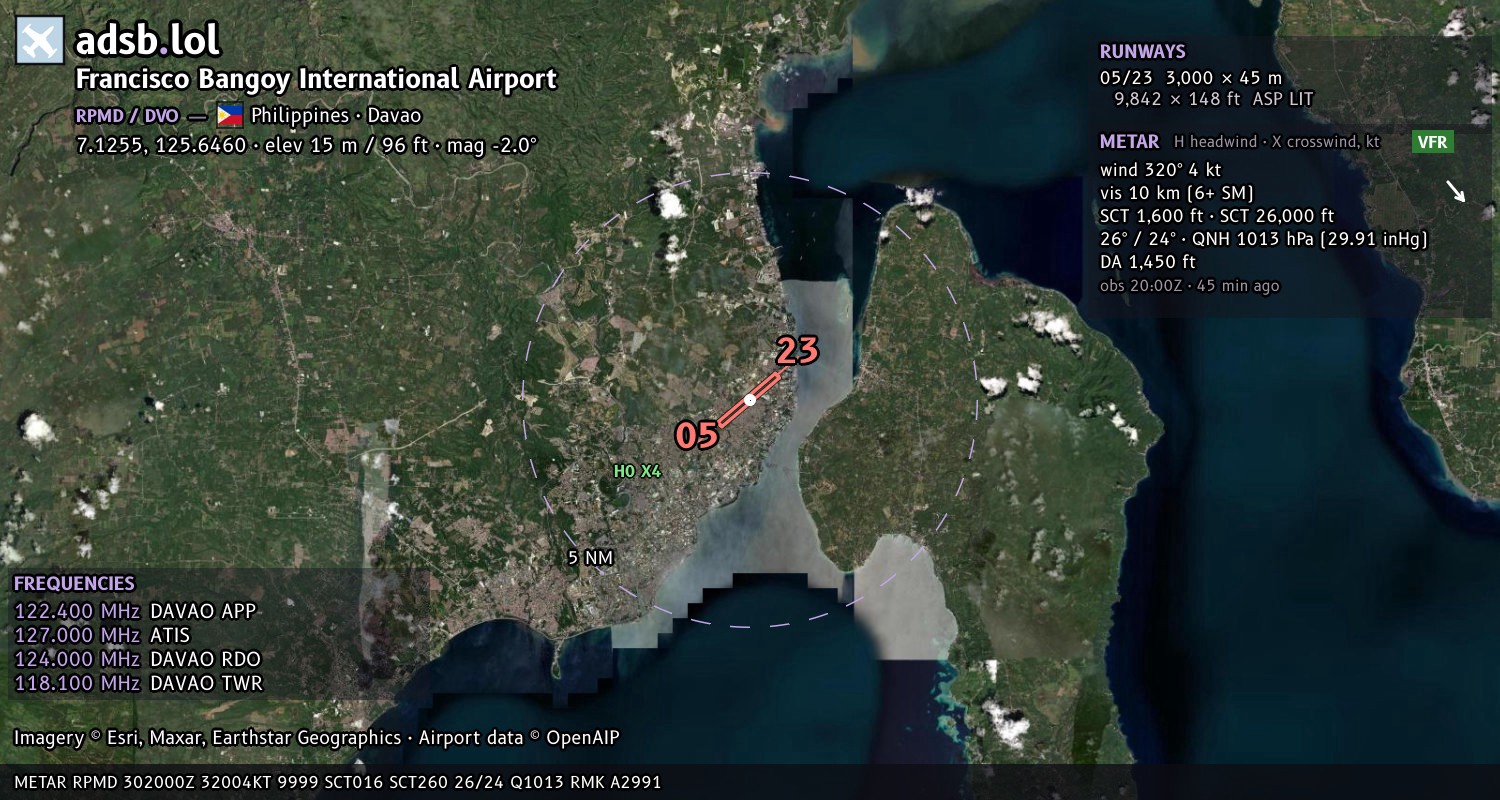The width and height of the screenshot is (1500, 800).
Task: Click the FREQUENCIES section heading
Action: coord(74,584)
